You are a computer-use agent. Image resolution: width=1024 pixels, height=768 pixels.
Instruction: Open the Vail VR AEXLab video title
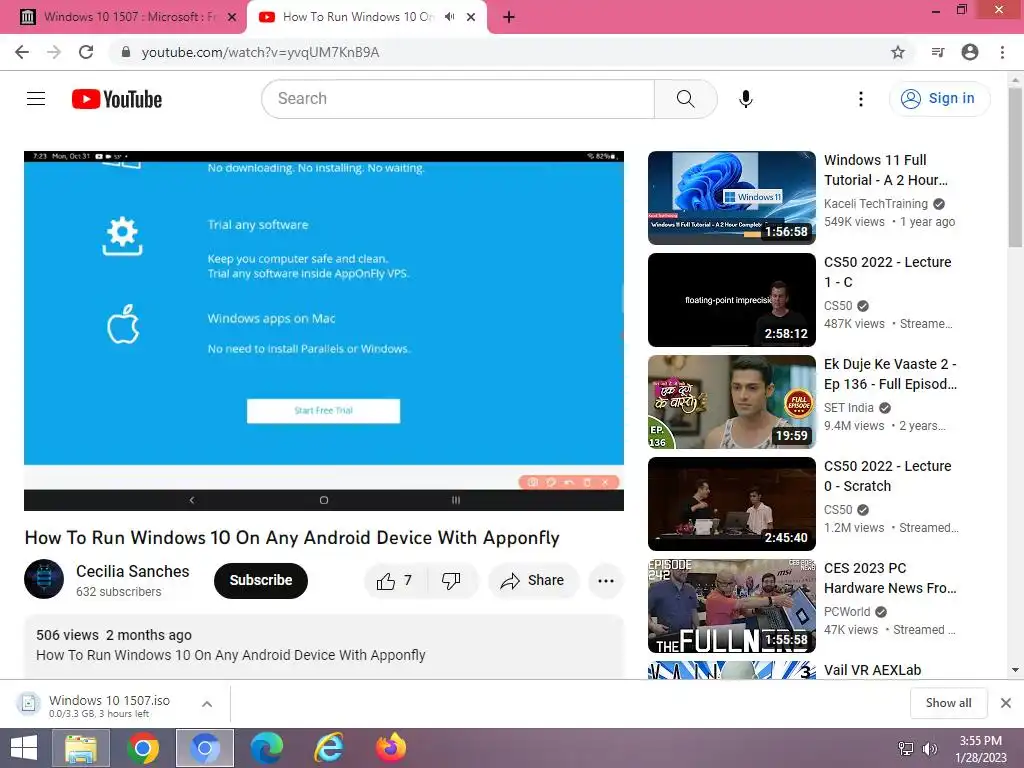872,670
